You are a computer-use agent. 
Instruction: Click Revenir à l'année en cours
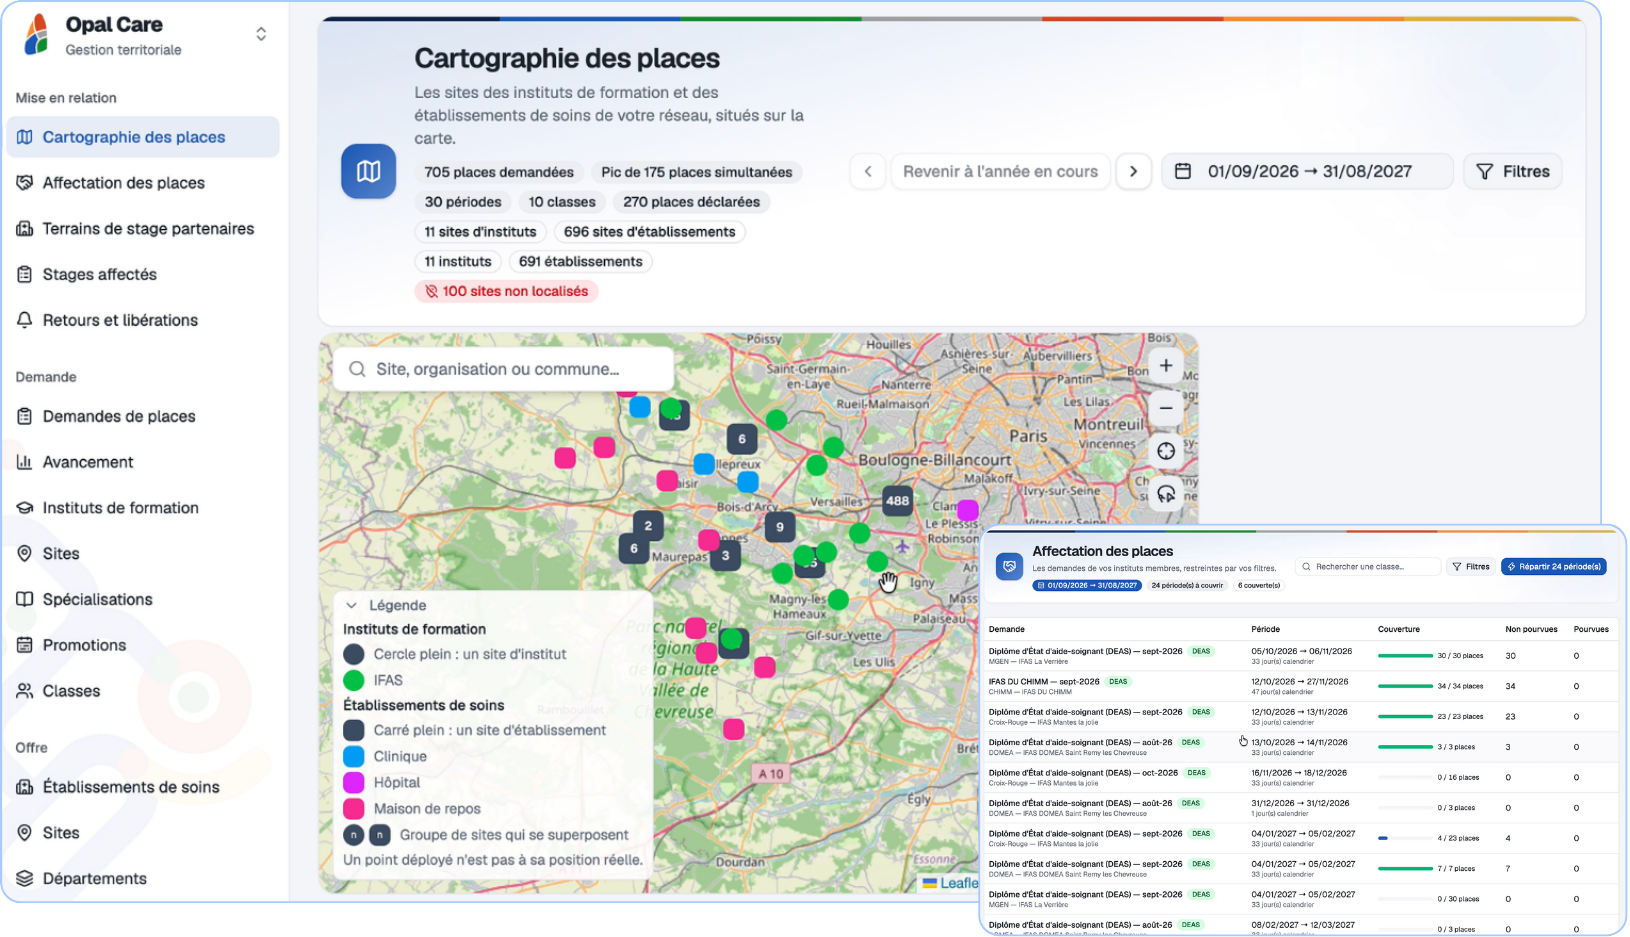(1000, 172)
